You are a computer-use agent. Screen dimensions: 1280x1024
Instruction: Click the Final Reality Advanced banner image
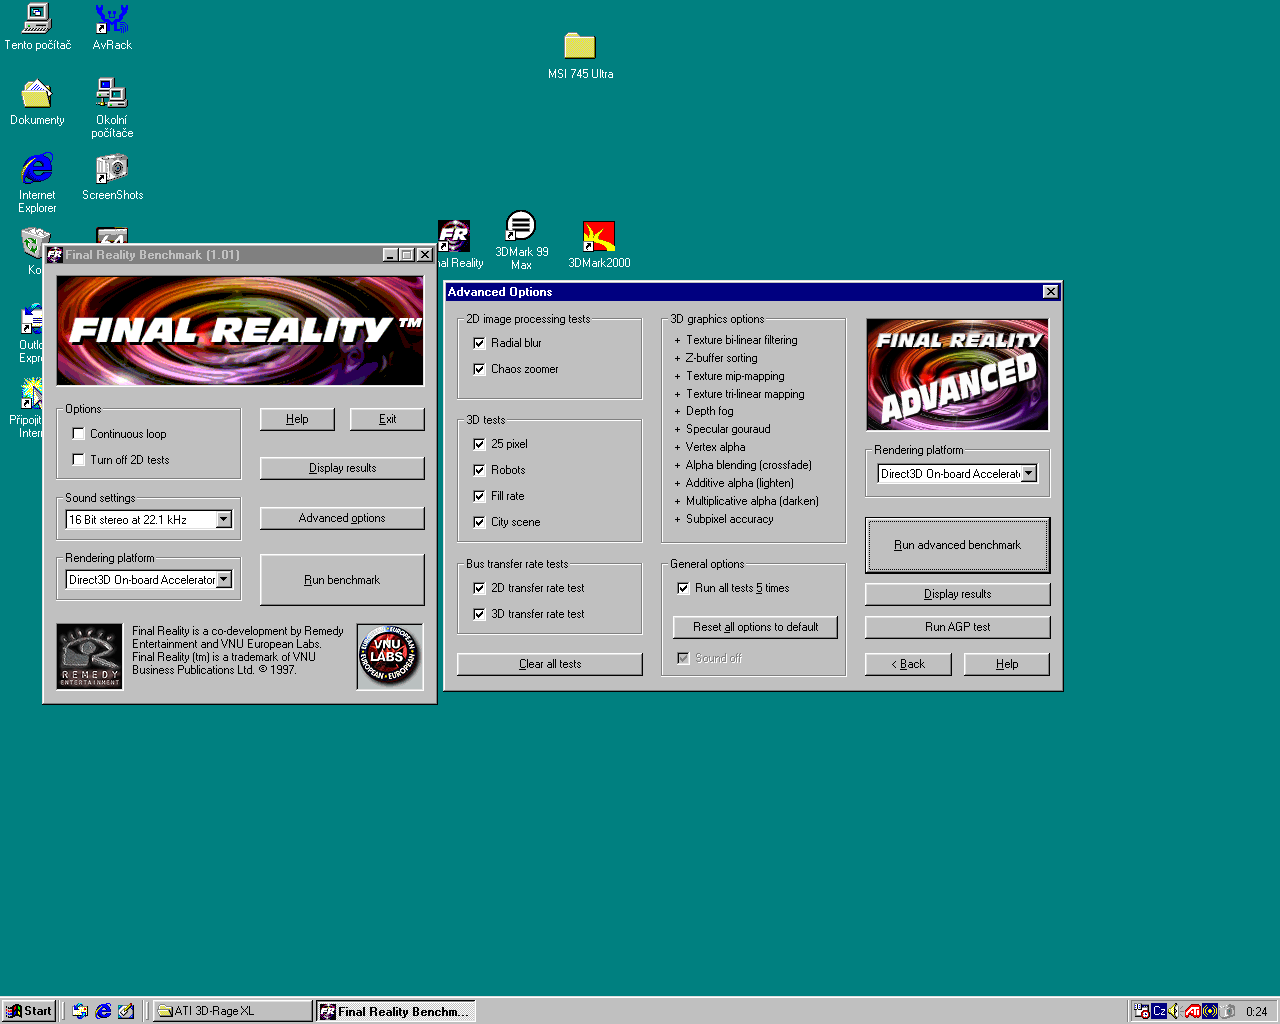coord(957,375)
